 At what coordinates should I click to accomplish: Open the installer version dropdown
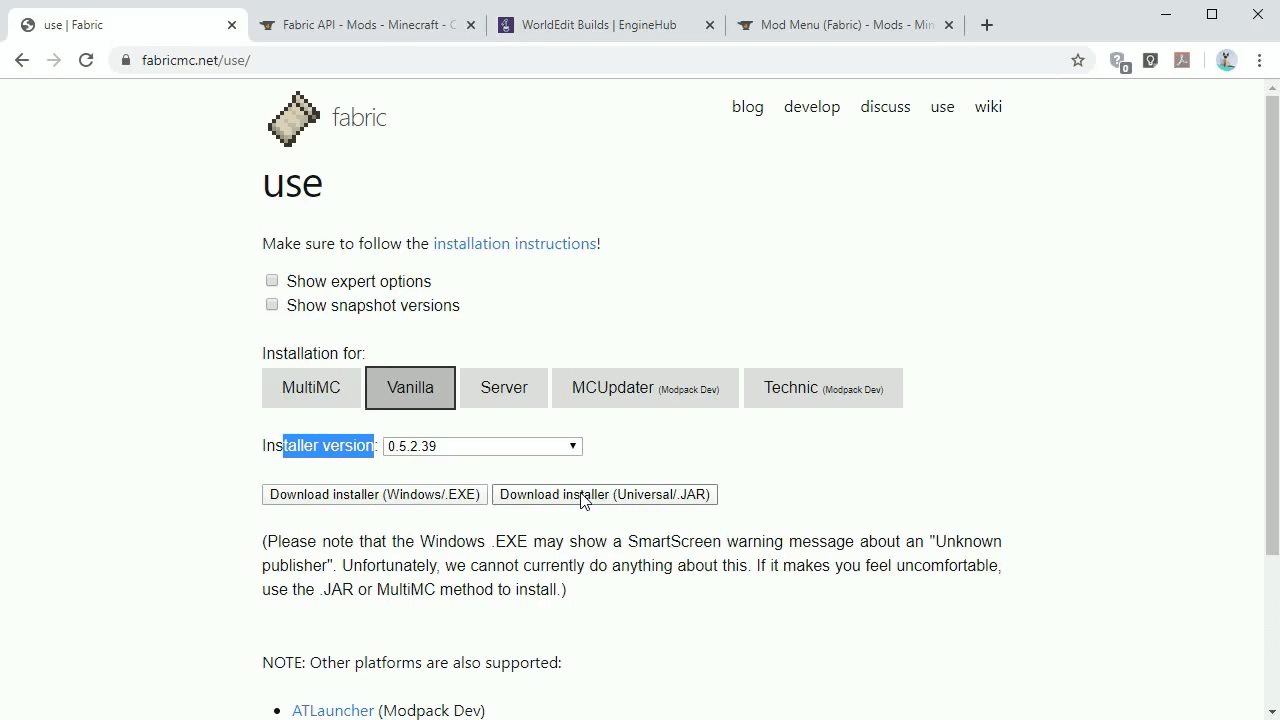pyautogui.click(x=483, y=446)
